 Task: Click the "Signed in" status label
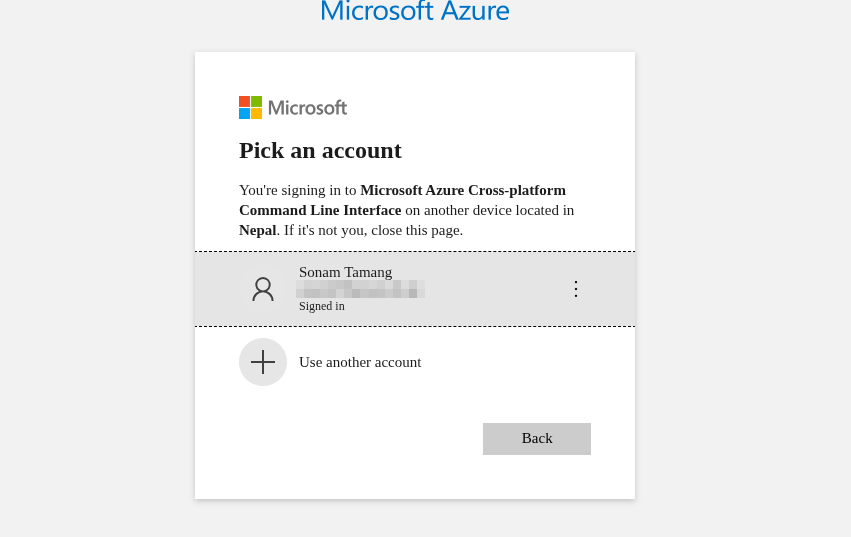[321, 306]
